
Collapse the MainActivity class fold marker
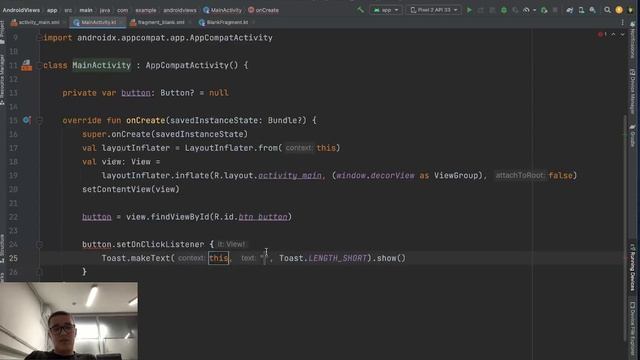tap(39, 65)
